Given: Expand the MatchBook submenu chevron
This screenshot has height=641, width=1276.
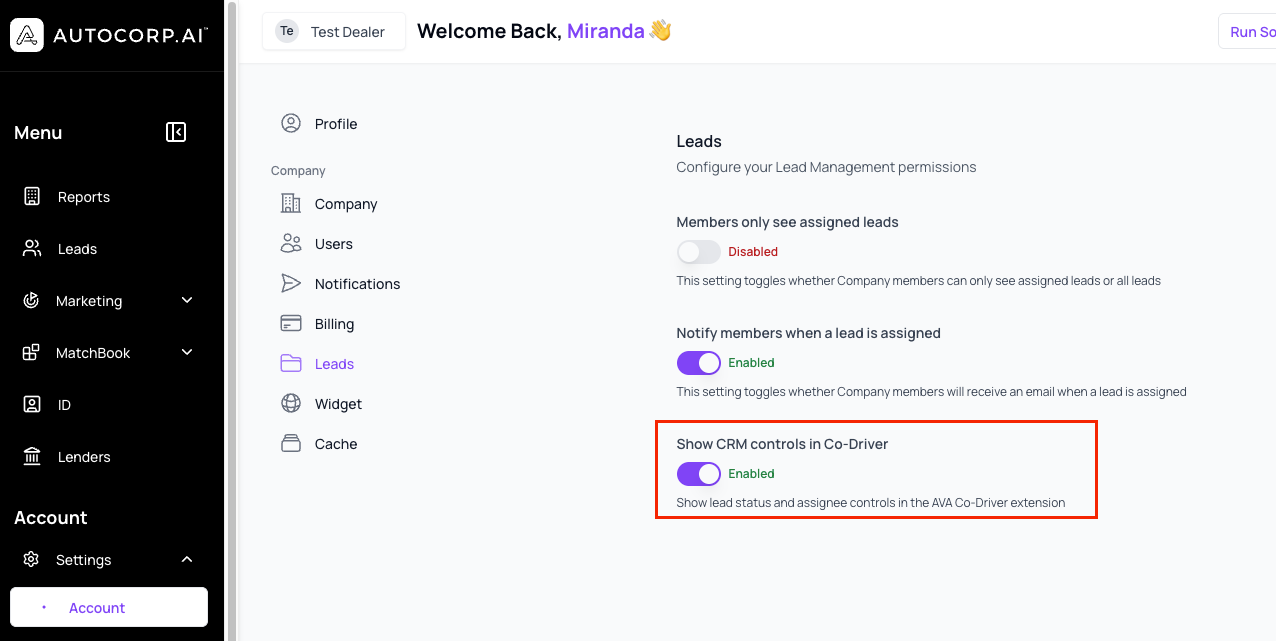Looking at the screenshot, I should click(x=187, y=352).
